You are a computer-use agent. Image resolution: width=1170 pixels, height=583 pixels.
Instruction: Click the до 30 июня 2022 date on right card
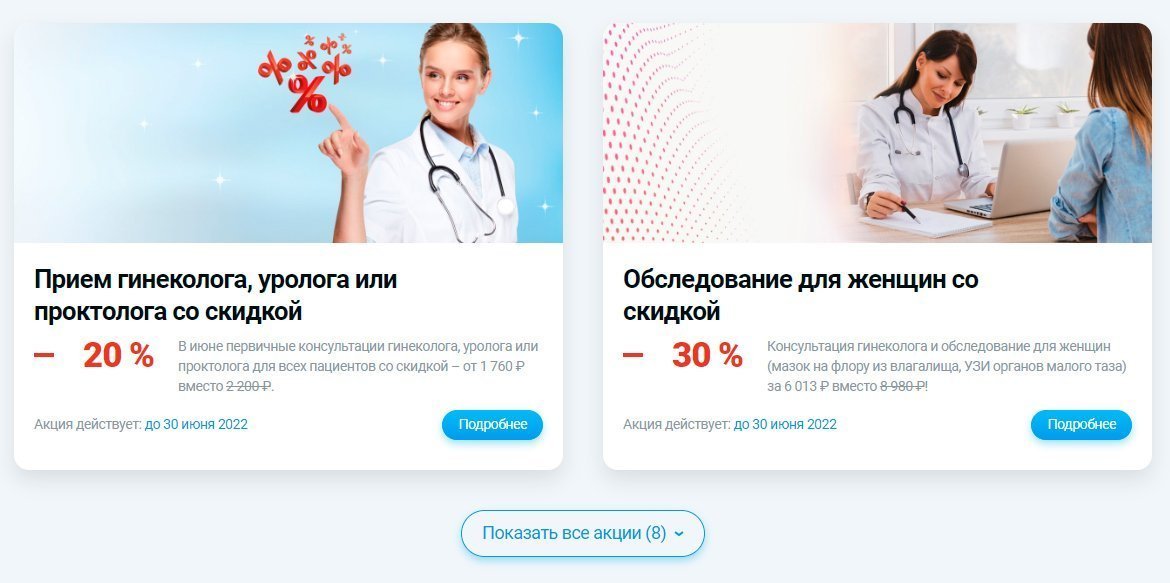coord(785,425)
